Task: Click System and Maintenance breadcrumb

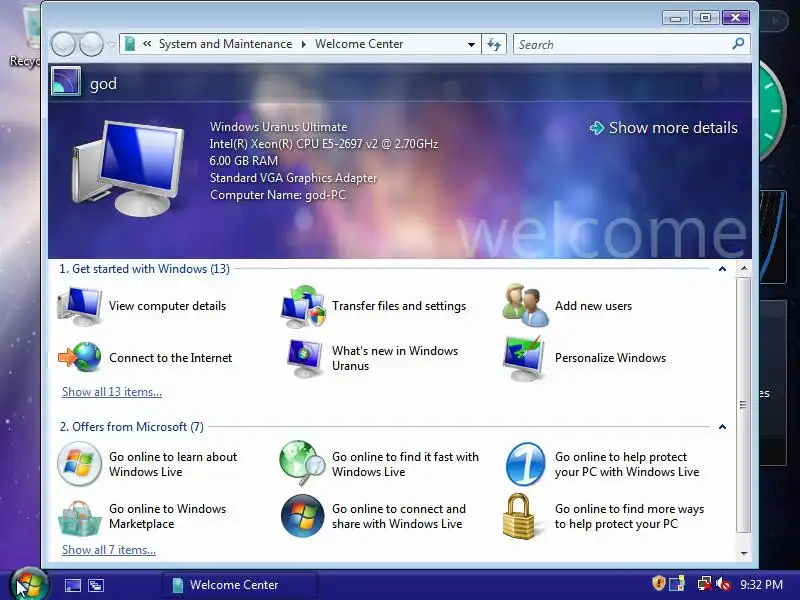Action: (x=226, y=44)
